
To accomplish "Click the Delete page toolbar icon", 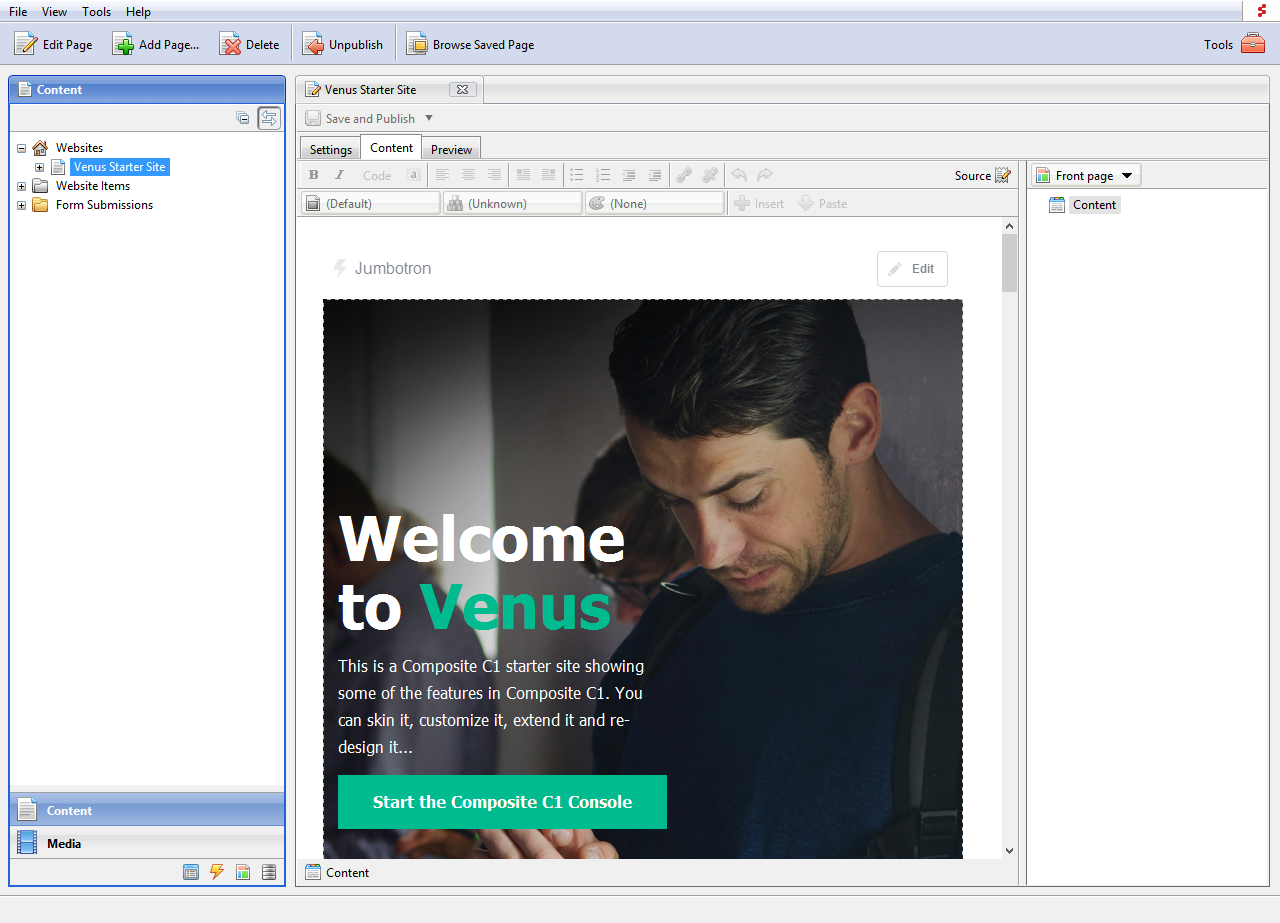I will 231,45.
